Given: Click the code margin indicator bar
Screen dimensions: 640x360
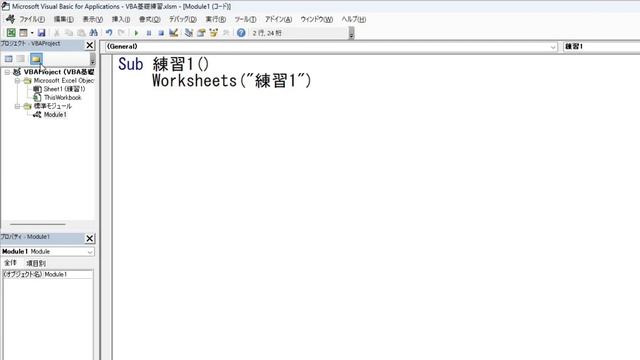Looking at the screenshot, I should tap(107, 207).
